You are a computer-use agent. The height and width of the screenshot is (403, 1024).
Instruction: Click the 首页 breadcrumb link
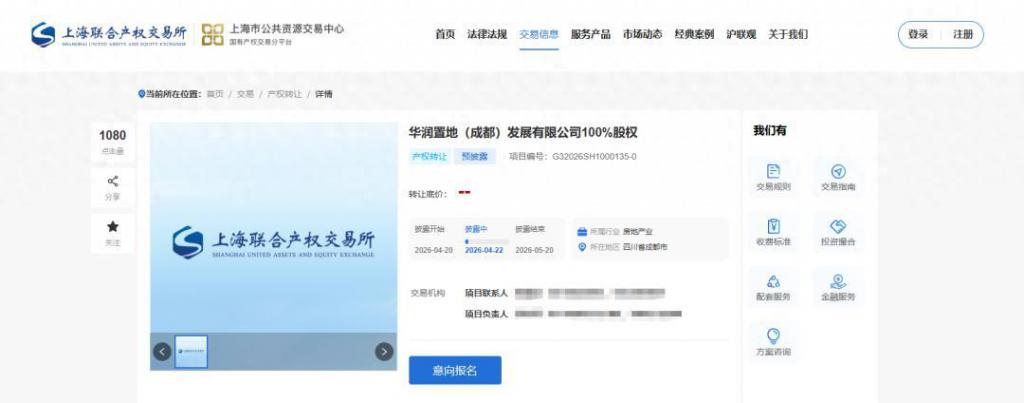215,94
